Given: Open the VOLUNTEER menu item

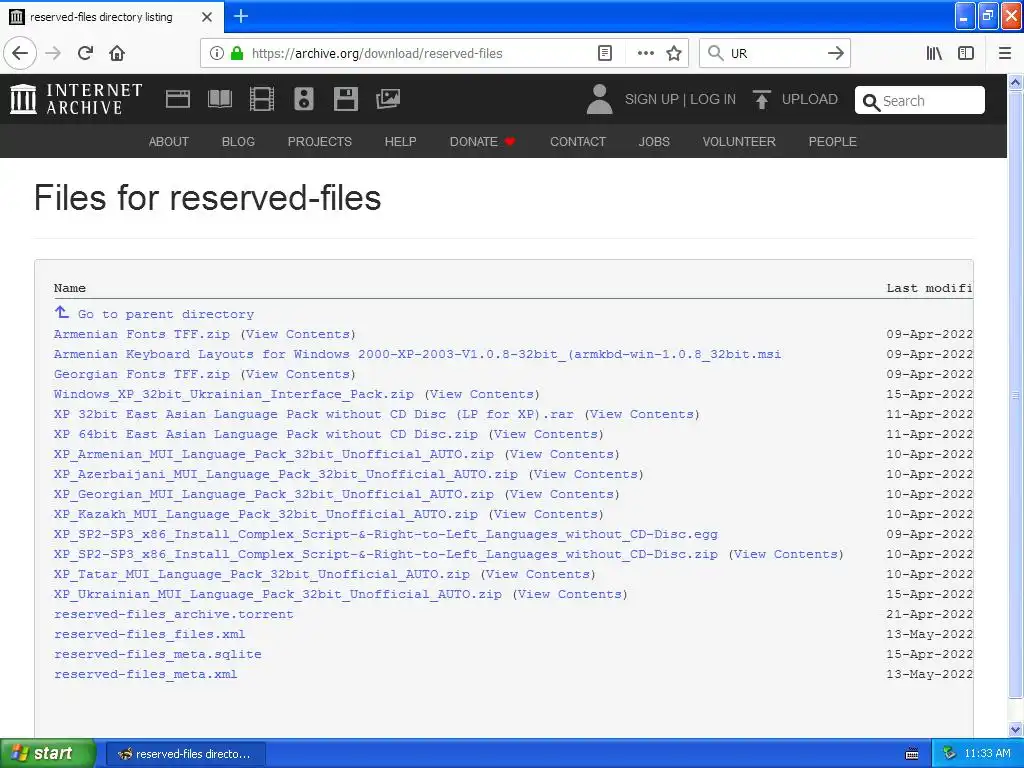Looking at the screenshot, I should (739, 142).
